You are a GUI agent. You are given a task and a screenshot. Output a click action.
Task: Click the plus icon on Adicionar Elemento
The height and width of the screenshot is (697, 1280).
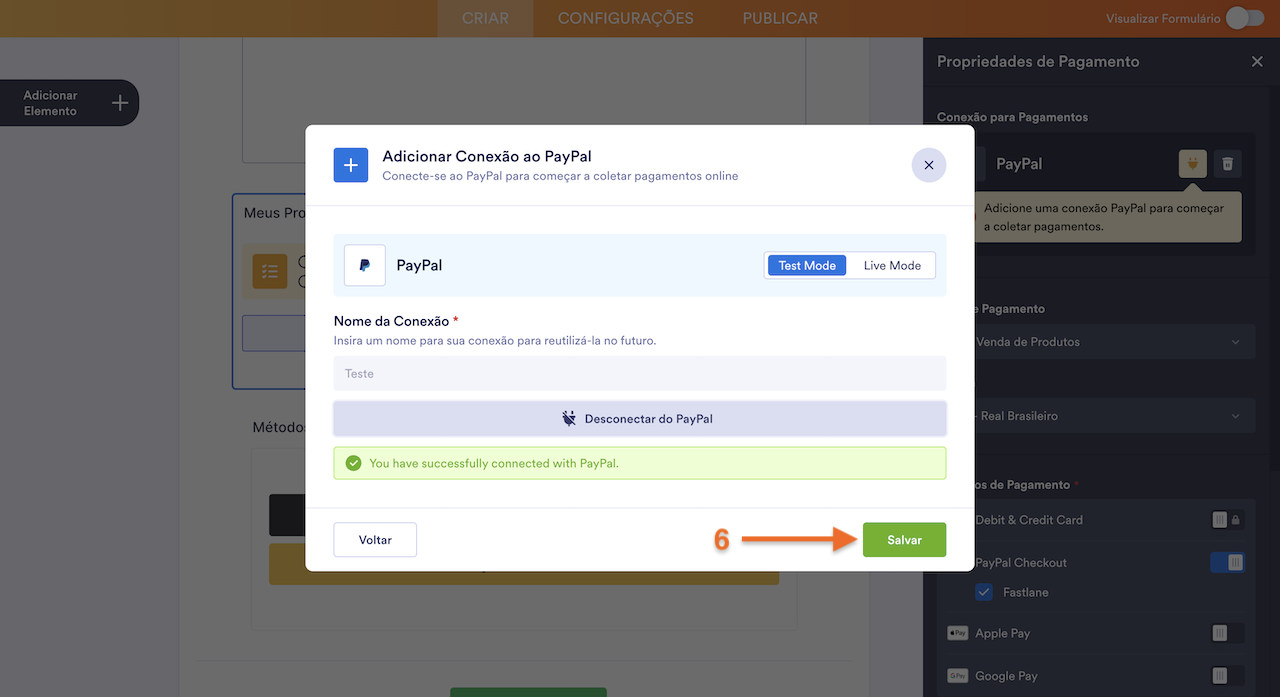120,103
